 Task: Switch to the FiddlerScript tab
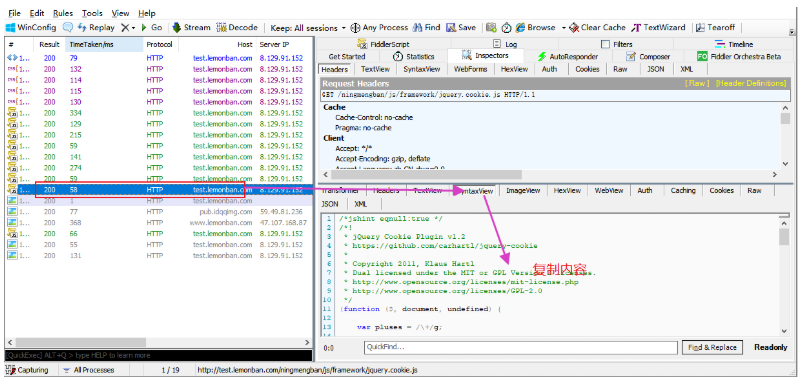click(x=384, y=44)
